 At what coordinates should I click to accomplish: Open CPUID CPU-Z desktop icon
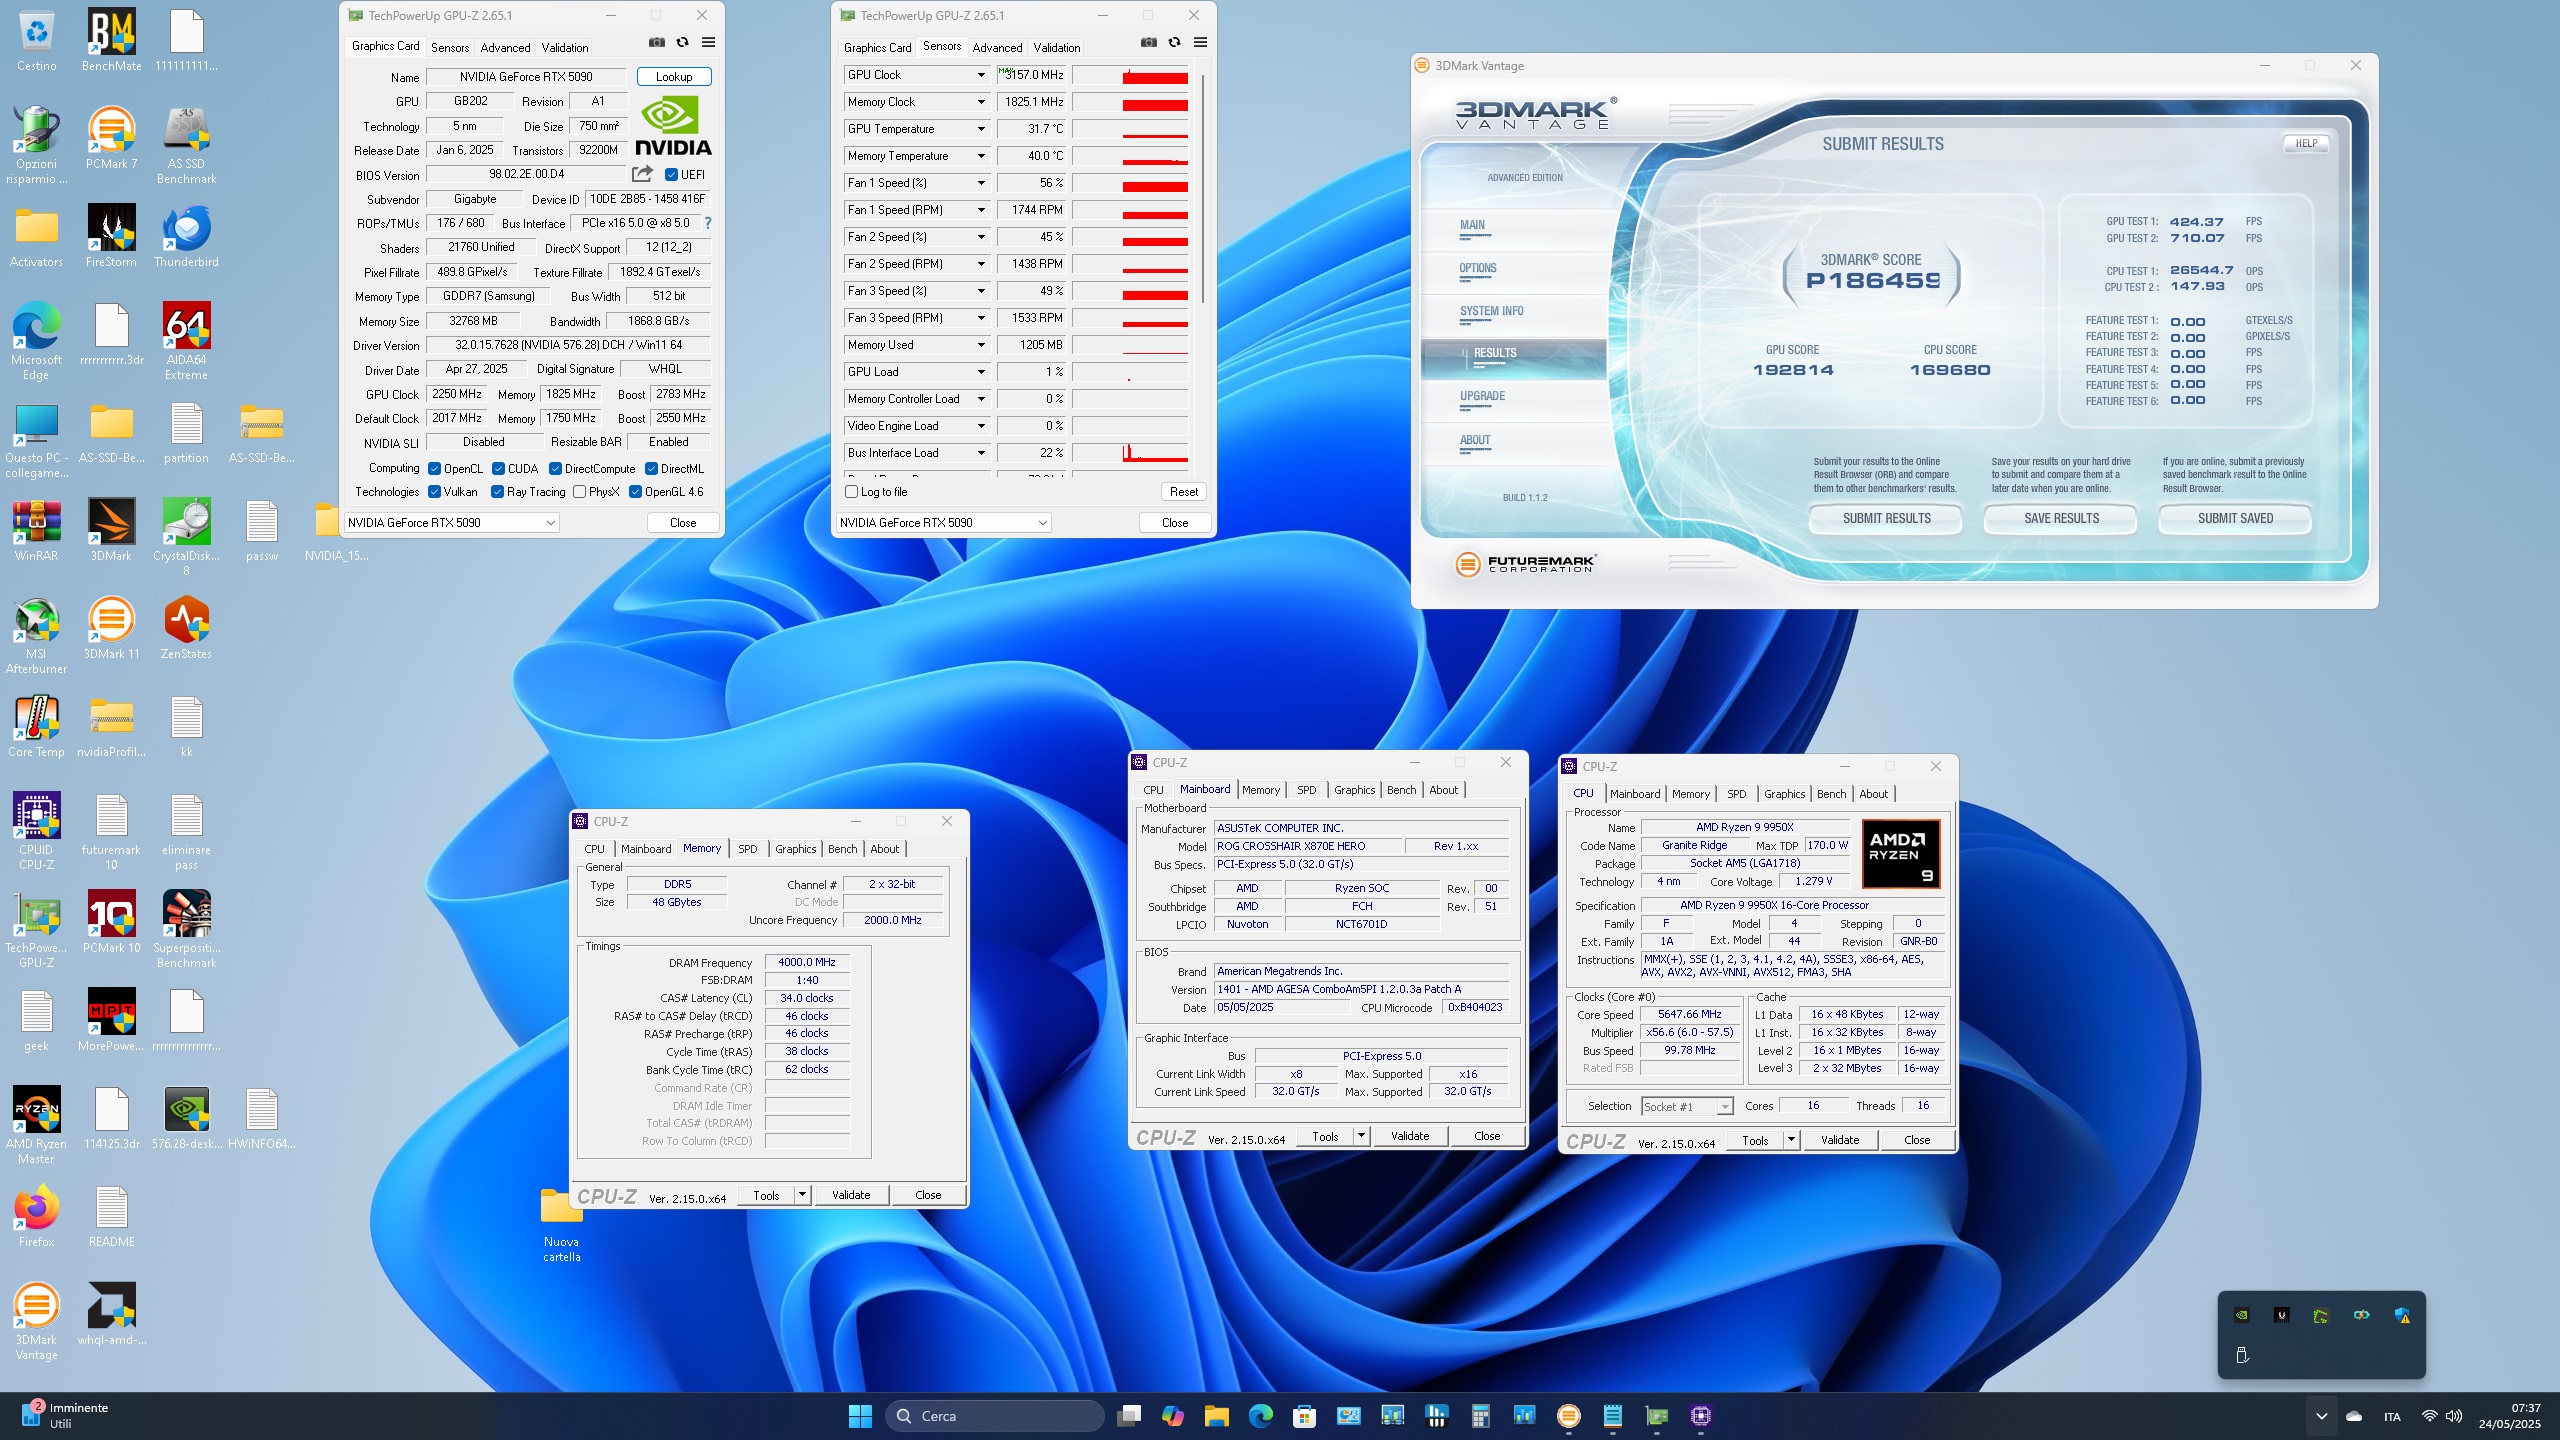(x=36, y=832)
